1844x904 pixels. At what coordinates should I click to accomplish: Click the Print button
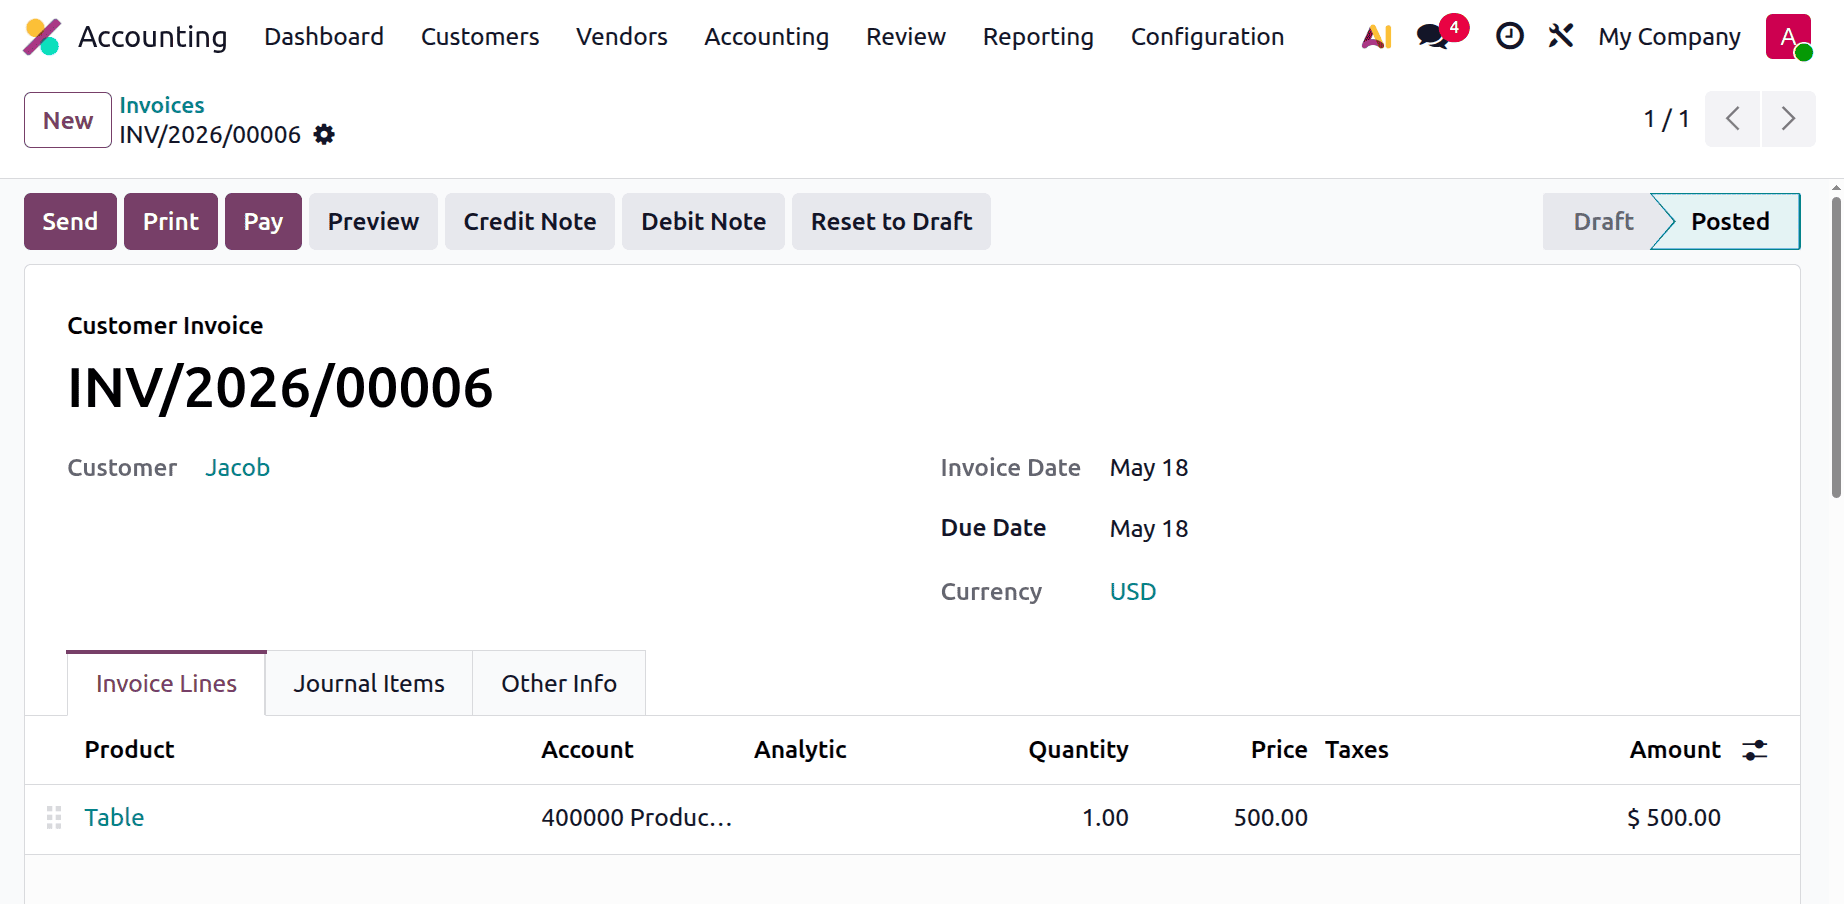(171, 221)
